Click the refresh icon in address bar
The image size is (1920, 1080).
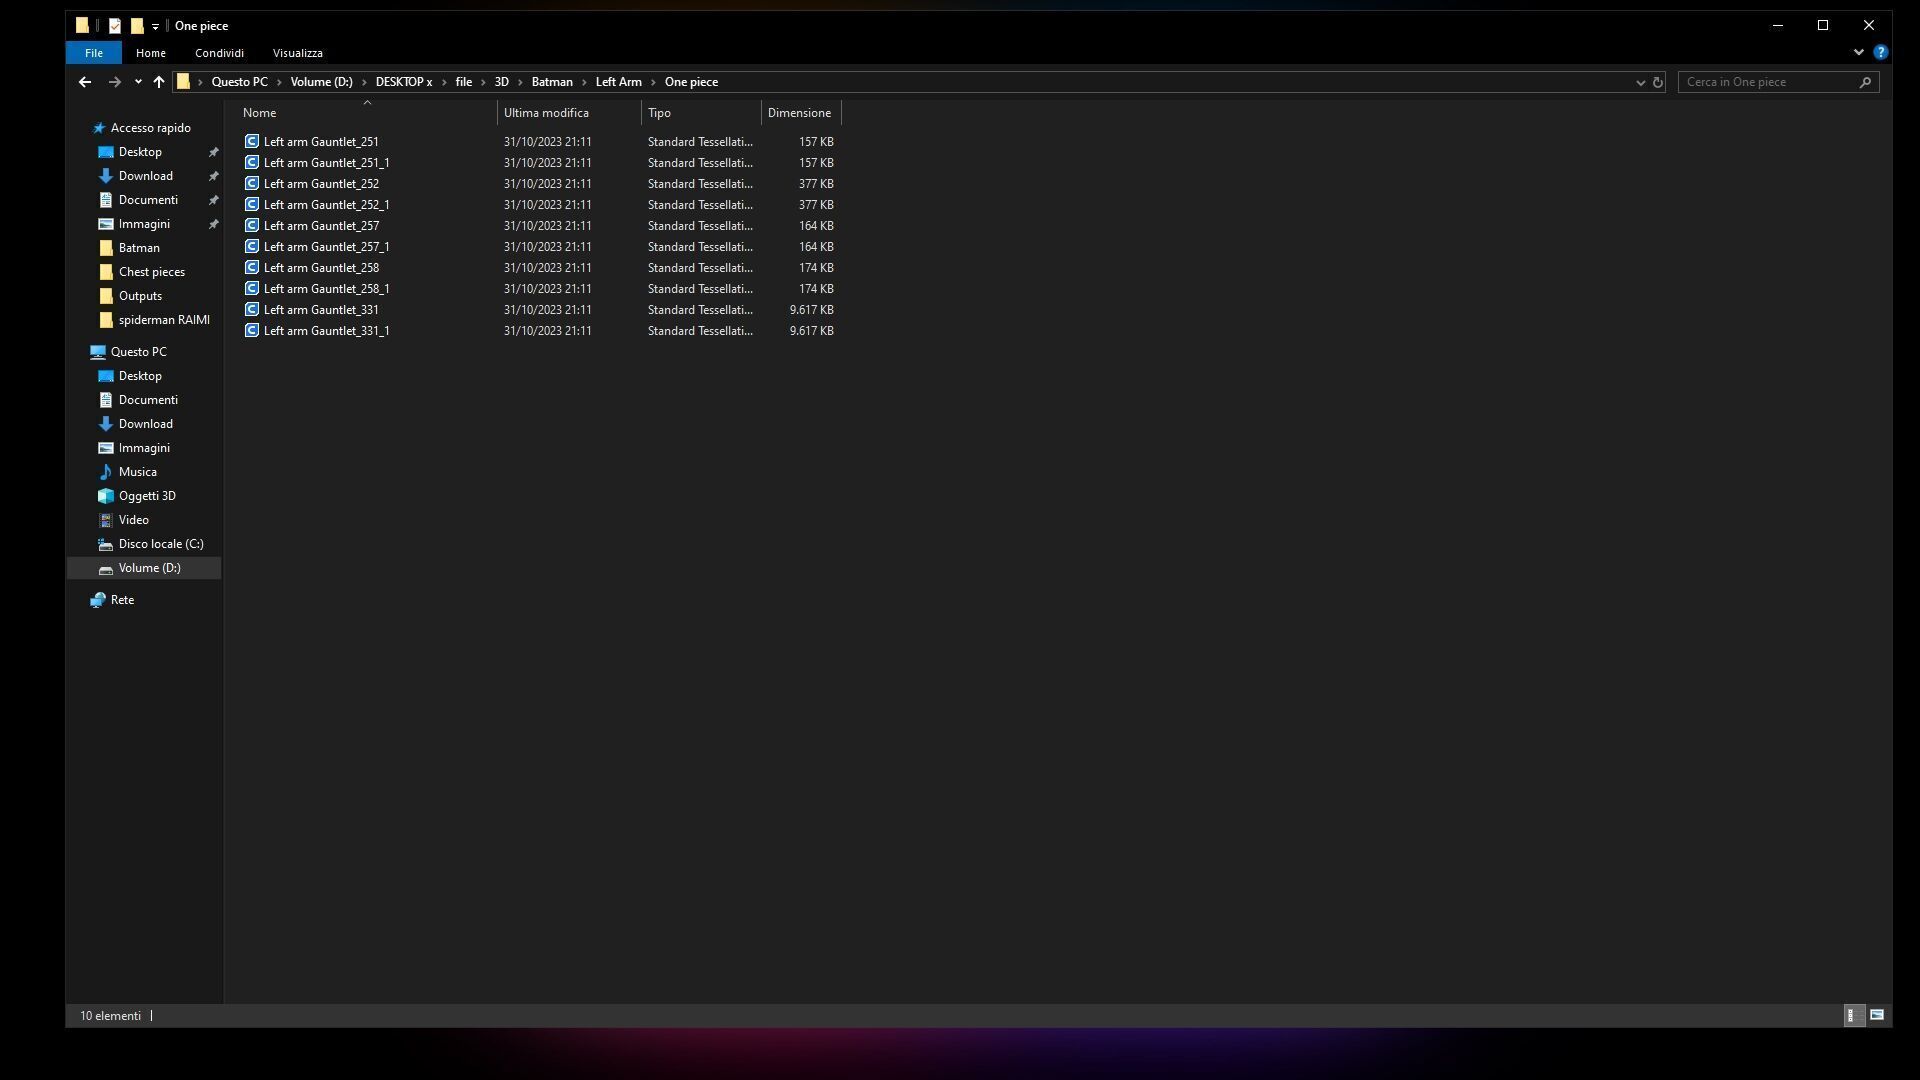point(1657,82)
